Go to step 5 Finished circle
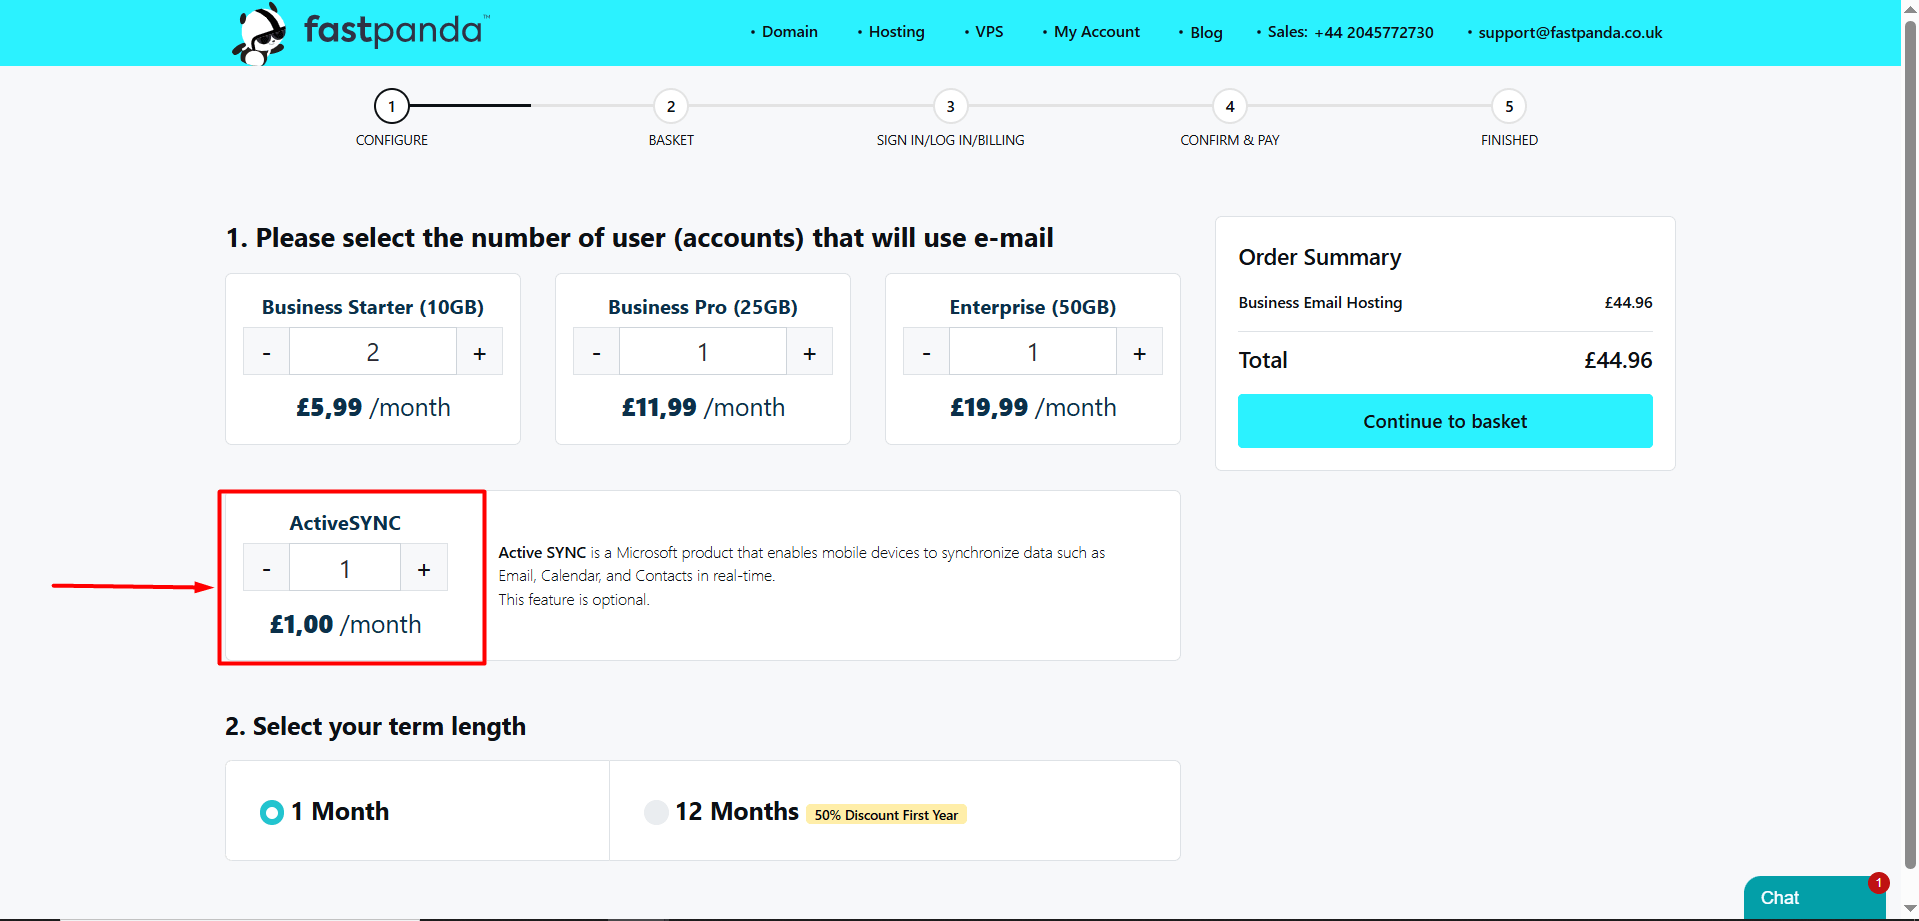This screenshot has width=1919, height=921. (1509, 106)
